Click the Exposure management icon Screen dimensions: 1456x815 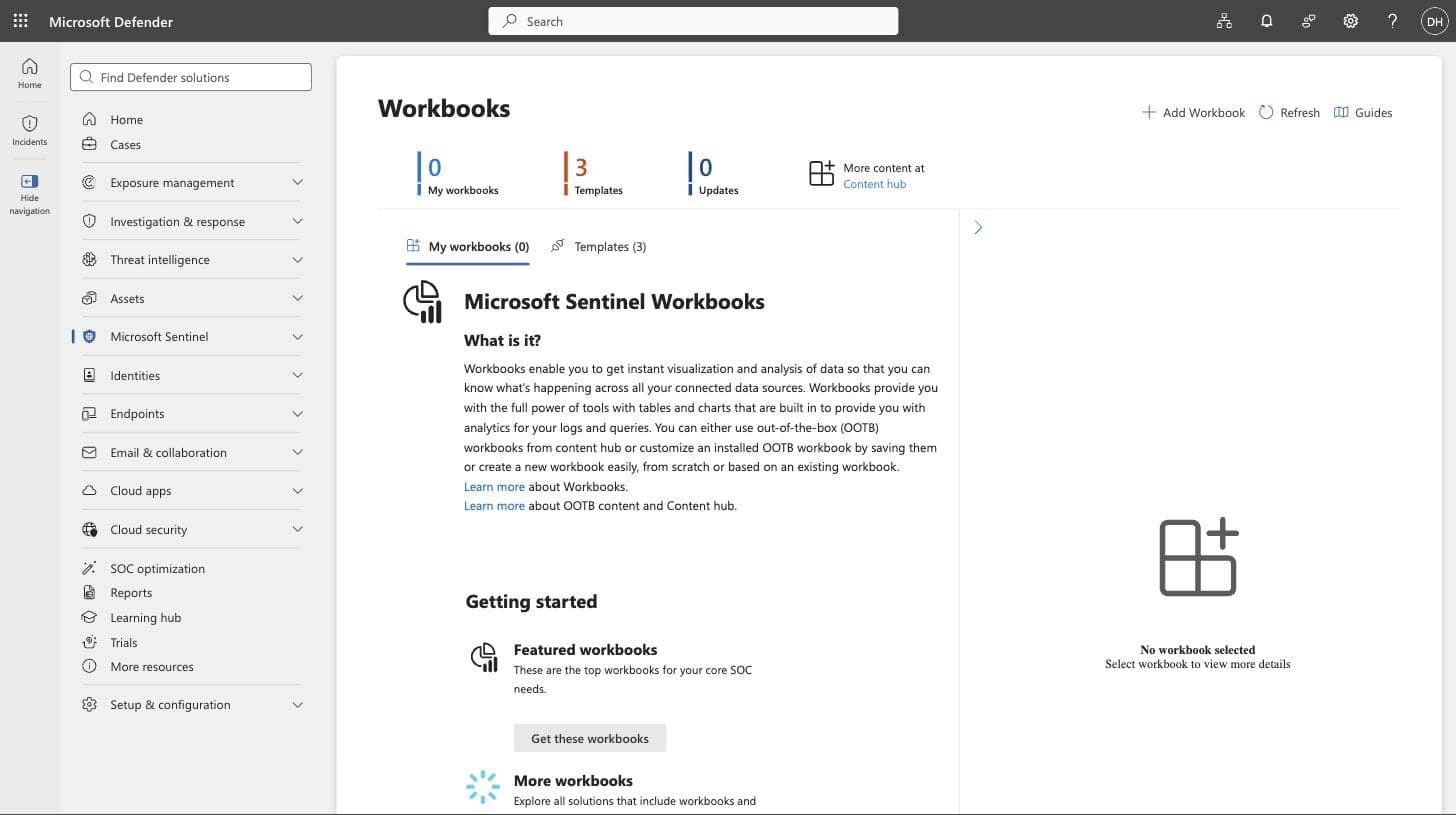click(x=89, y=182)
